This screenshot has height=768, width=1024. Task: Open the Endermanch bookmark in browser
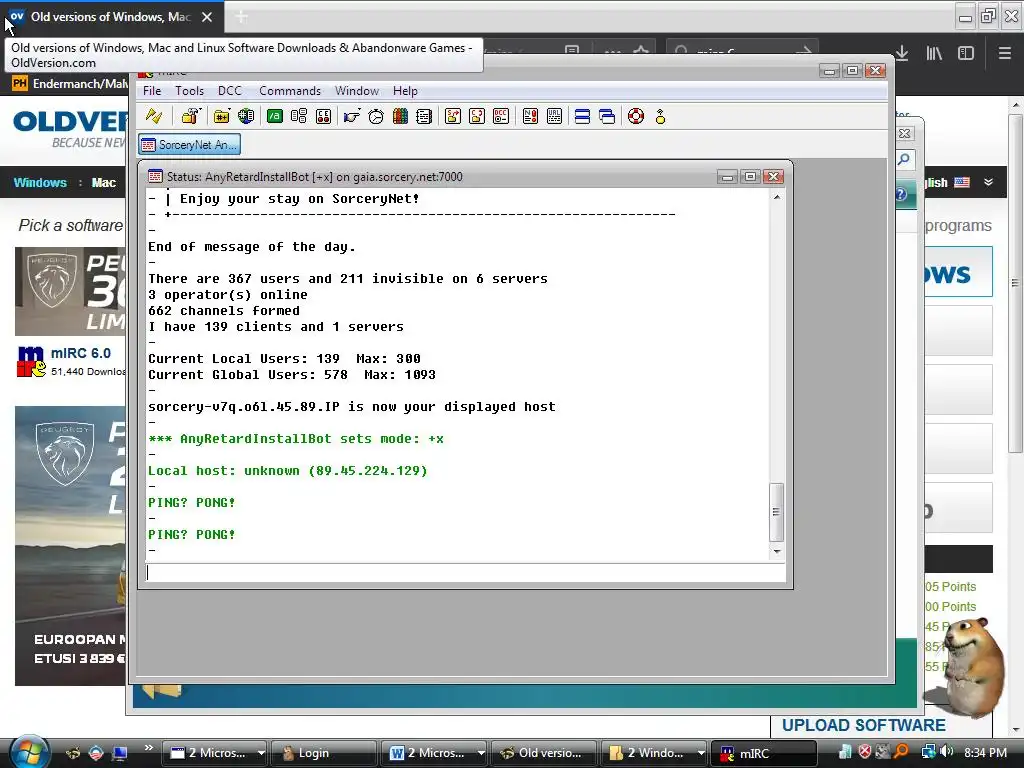tap(71, 84)
